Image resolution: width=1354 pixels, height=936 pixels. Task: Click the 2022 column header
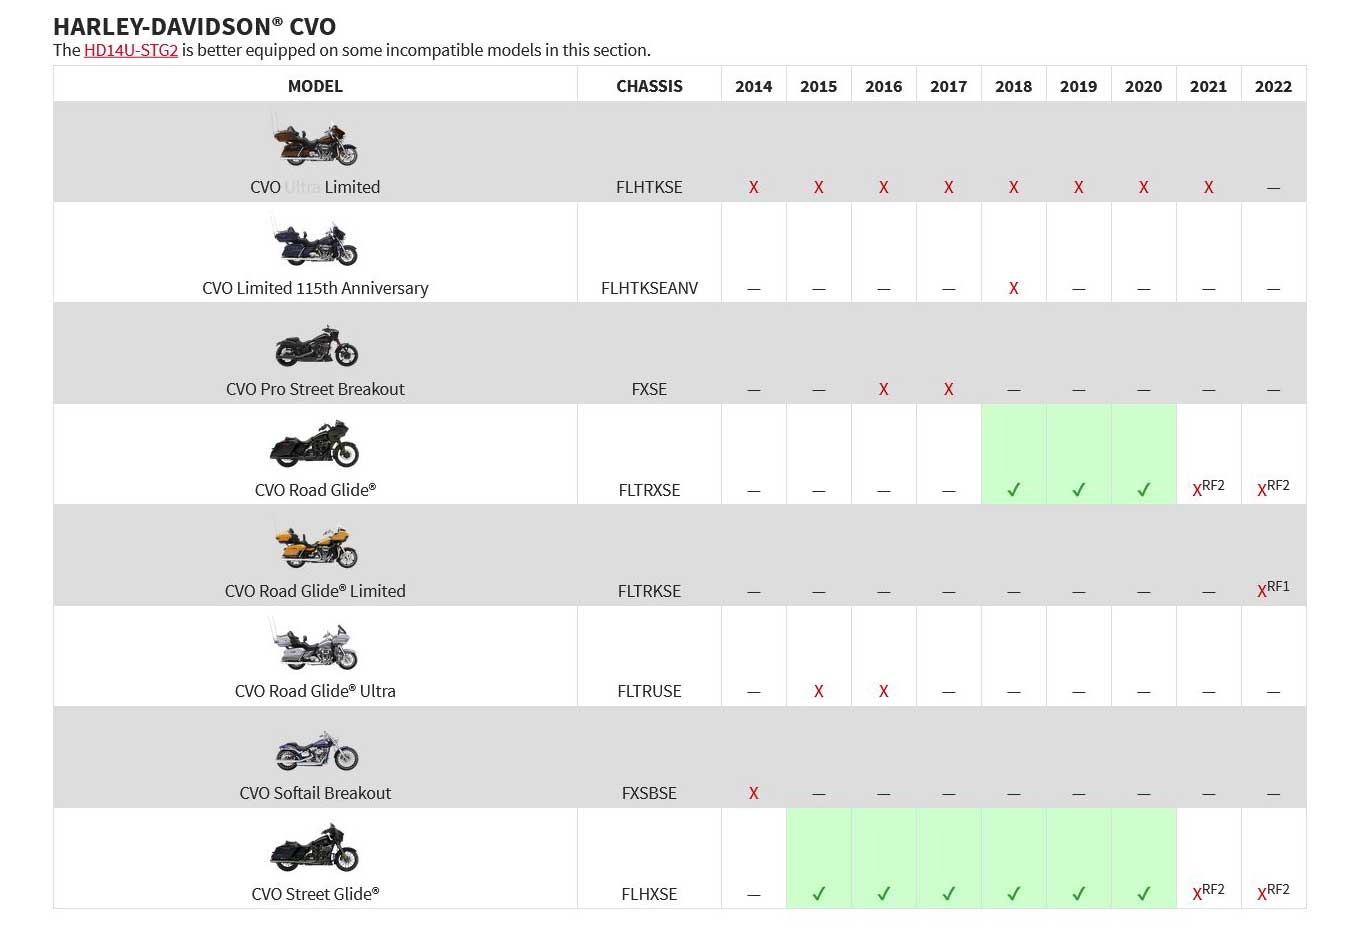pyautogui.click(x=1274, y=86)
